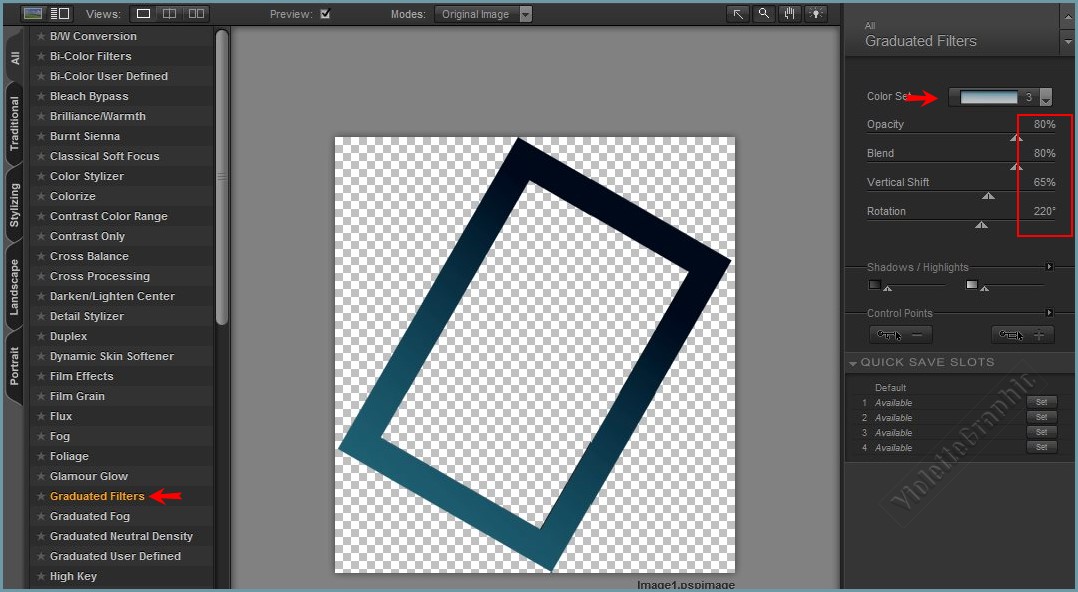This screenshot has width=1078, height=592.
Task: Switch to the Landscape category tab
Action: coord(14,288)
